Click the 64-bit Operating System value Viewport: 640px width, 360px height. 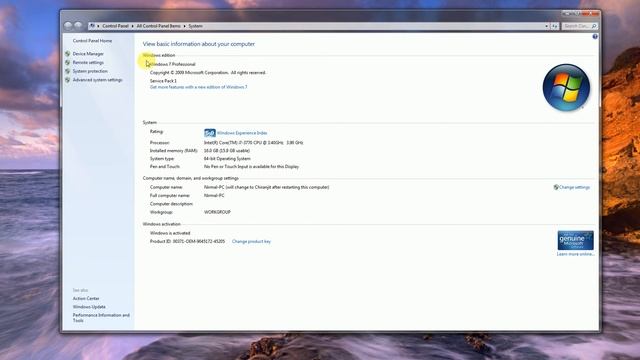(x=227, y=159)
